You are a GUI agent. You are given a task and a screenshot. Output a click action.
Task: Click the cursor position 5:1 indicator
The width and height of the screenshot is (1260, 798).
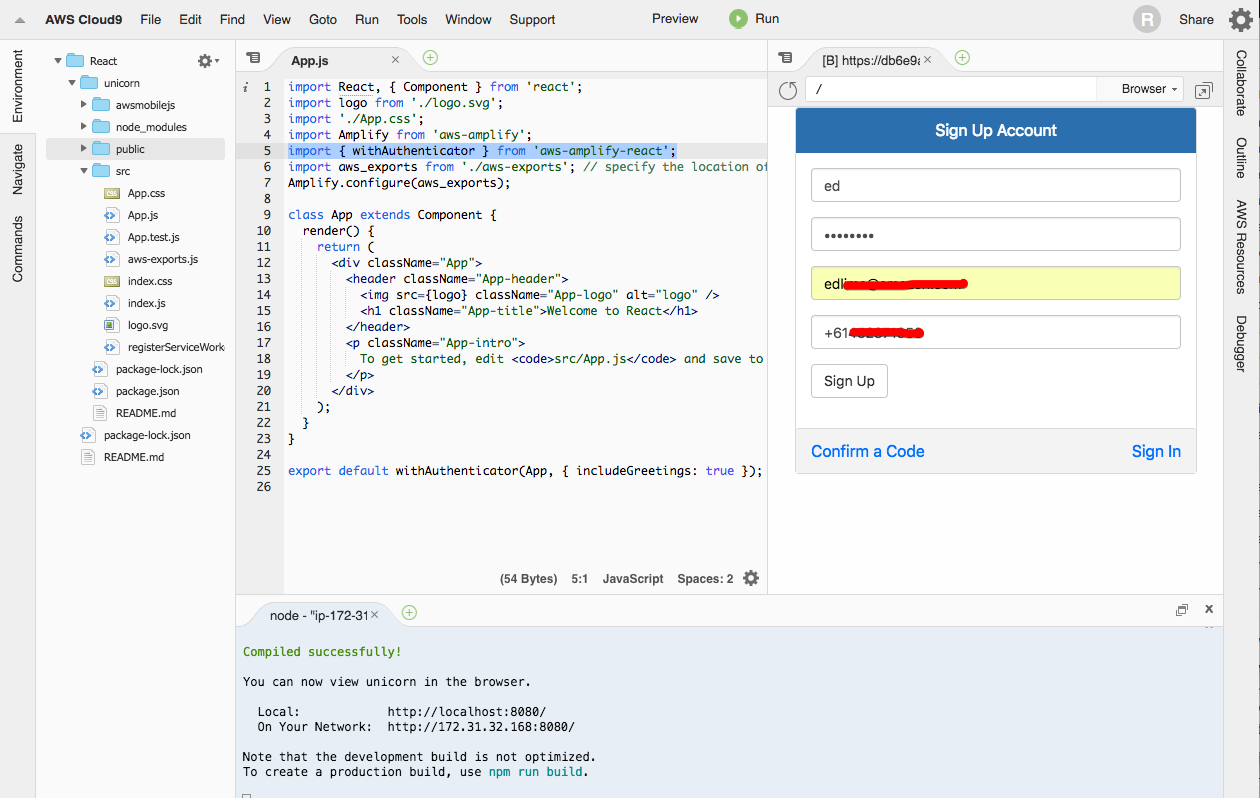coord(580,578)
